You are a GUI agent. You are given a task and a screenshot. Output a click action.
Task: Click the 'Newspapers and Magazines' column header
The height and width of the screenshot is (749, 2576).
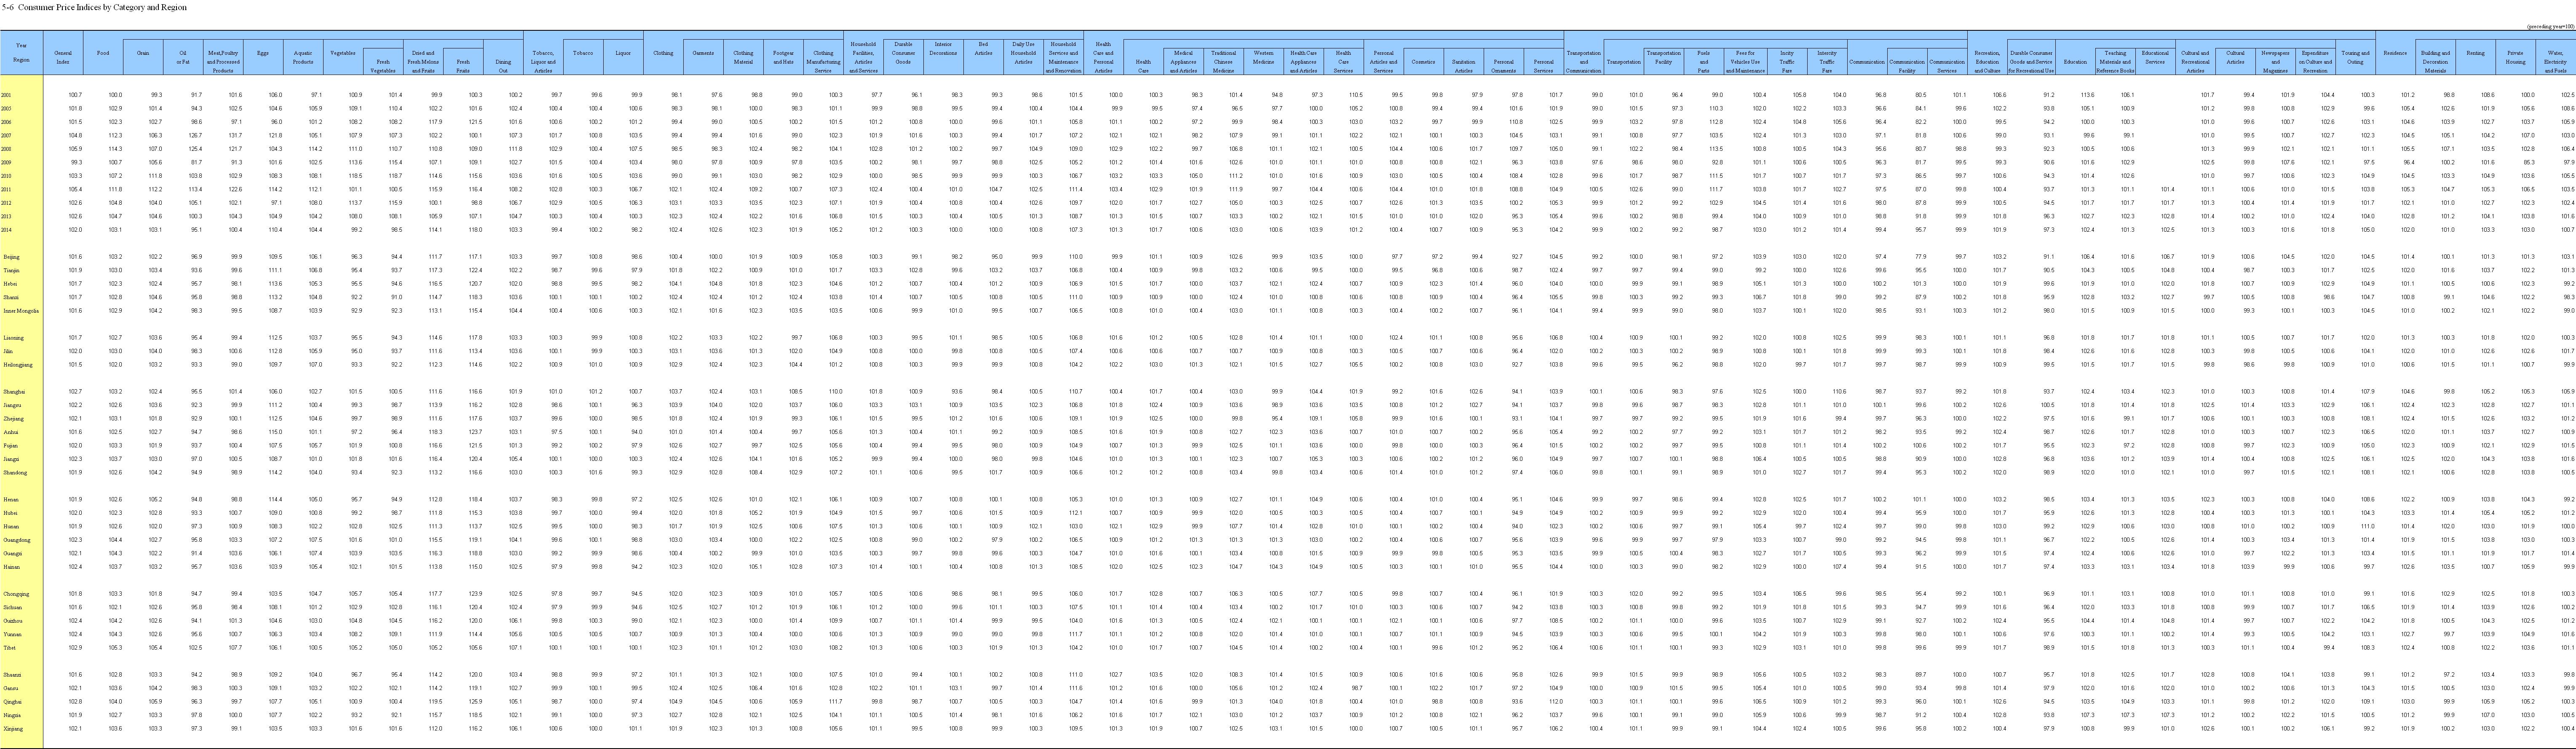point(2275,62)
